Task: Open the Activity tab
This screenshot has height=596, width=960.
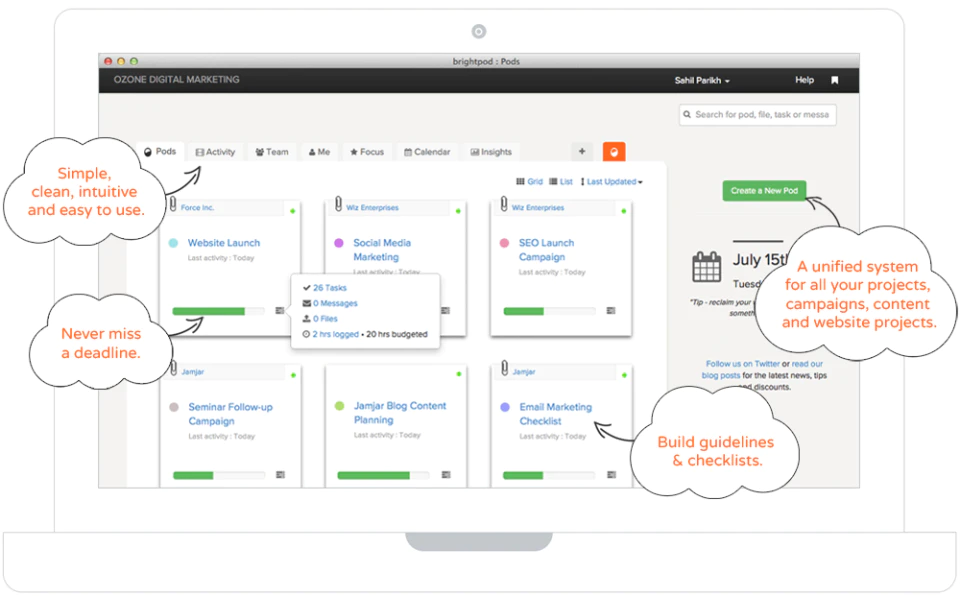Action: pos(215,152)
